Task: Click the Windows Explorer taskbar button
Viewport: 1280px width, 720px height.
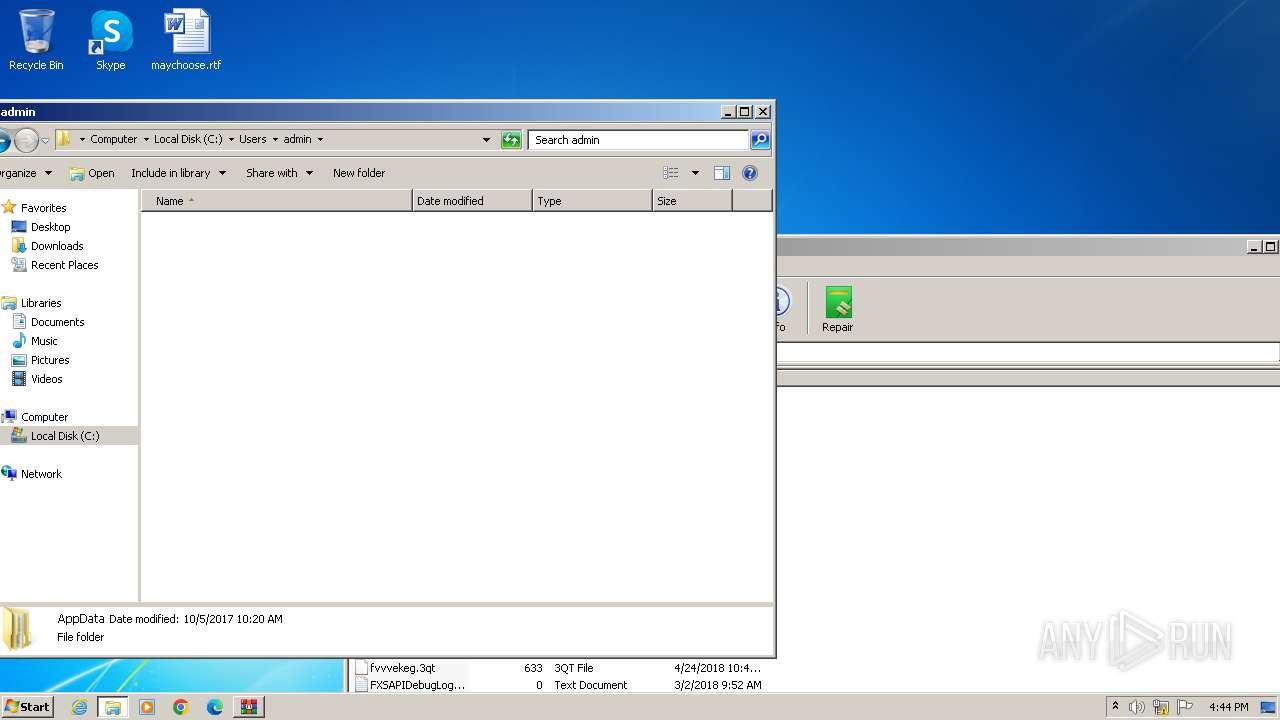Action: pos(113,707)
